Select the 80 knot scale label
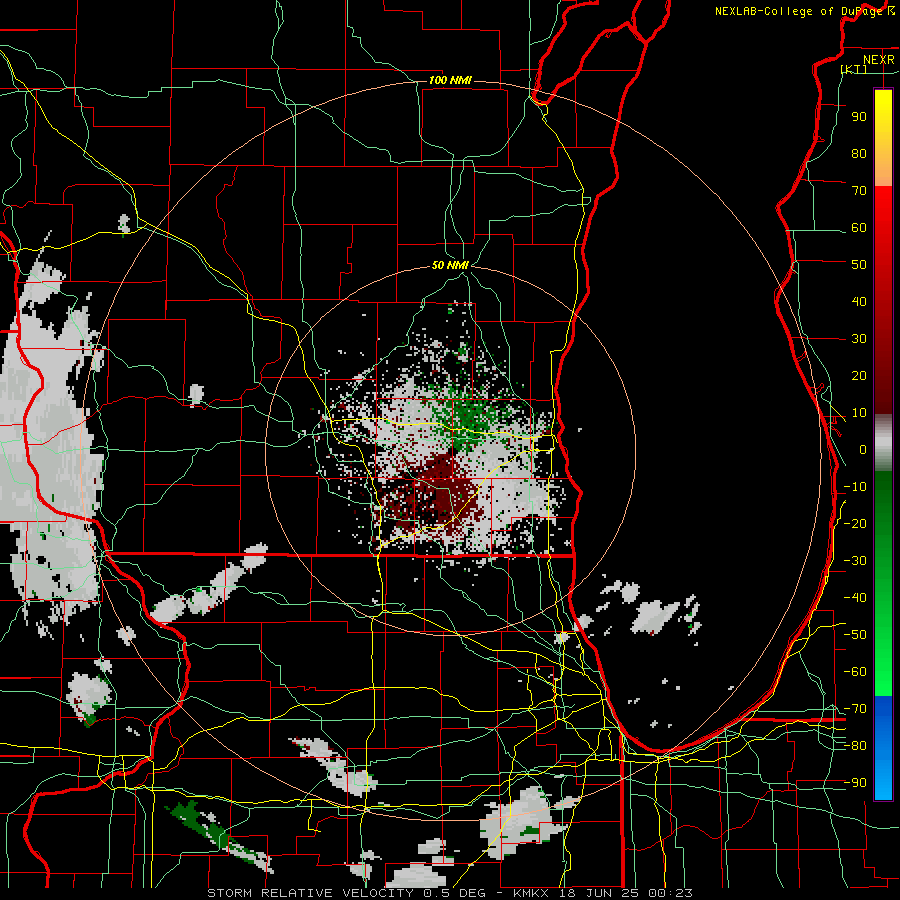Image resolution: width=900 pixels, height=900 pixels. click(x=859, y=154)
